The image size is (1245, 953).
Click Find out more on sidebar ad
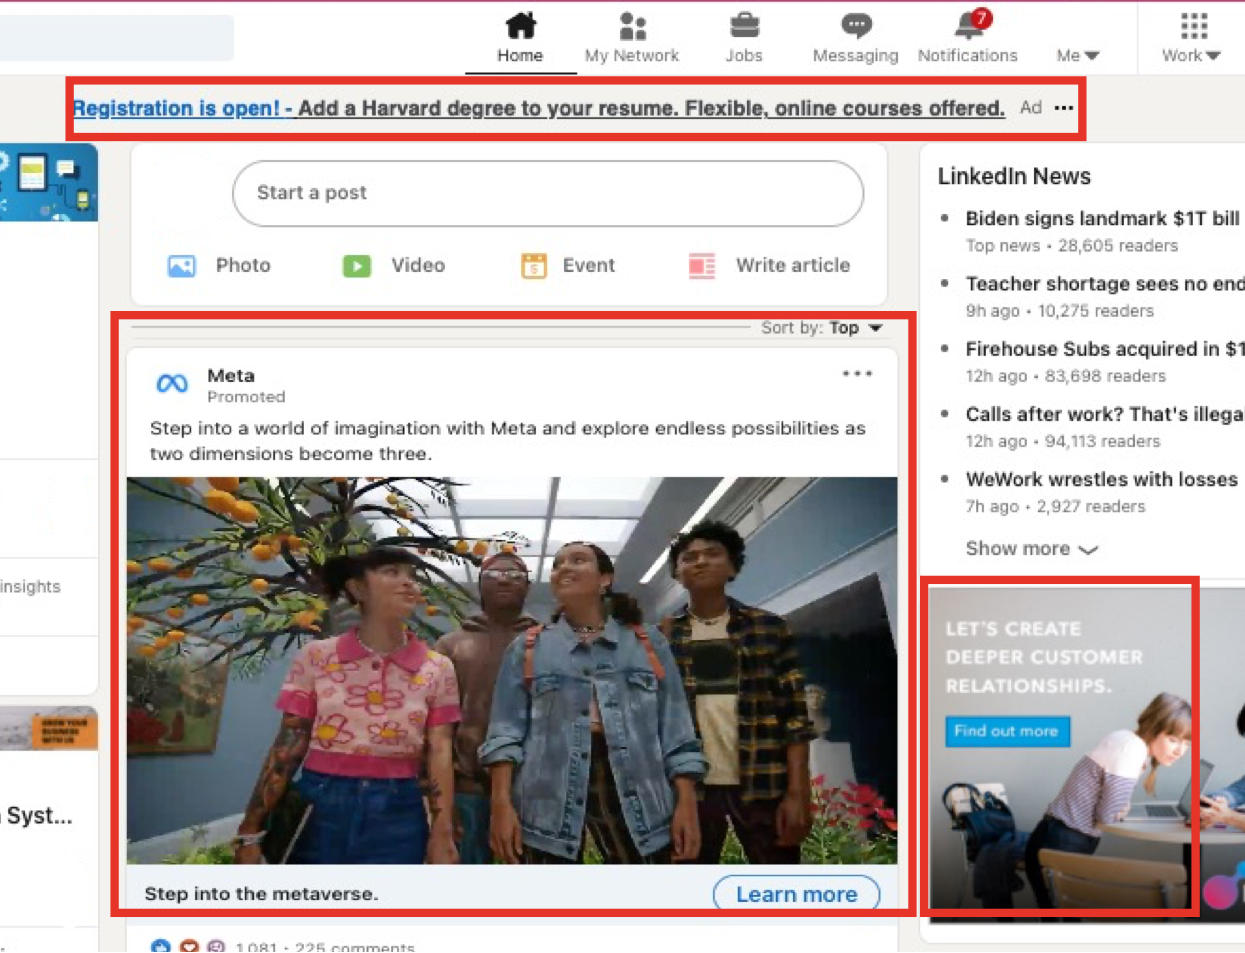click(1007, 731)
